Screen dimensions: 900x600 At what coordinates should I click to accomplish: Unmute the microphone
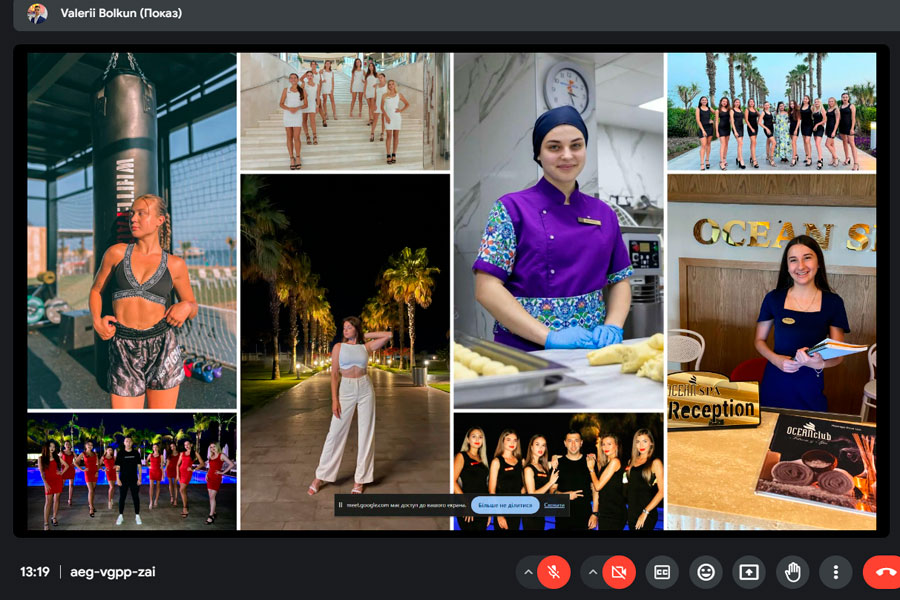553,572
